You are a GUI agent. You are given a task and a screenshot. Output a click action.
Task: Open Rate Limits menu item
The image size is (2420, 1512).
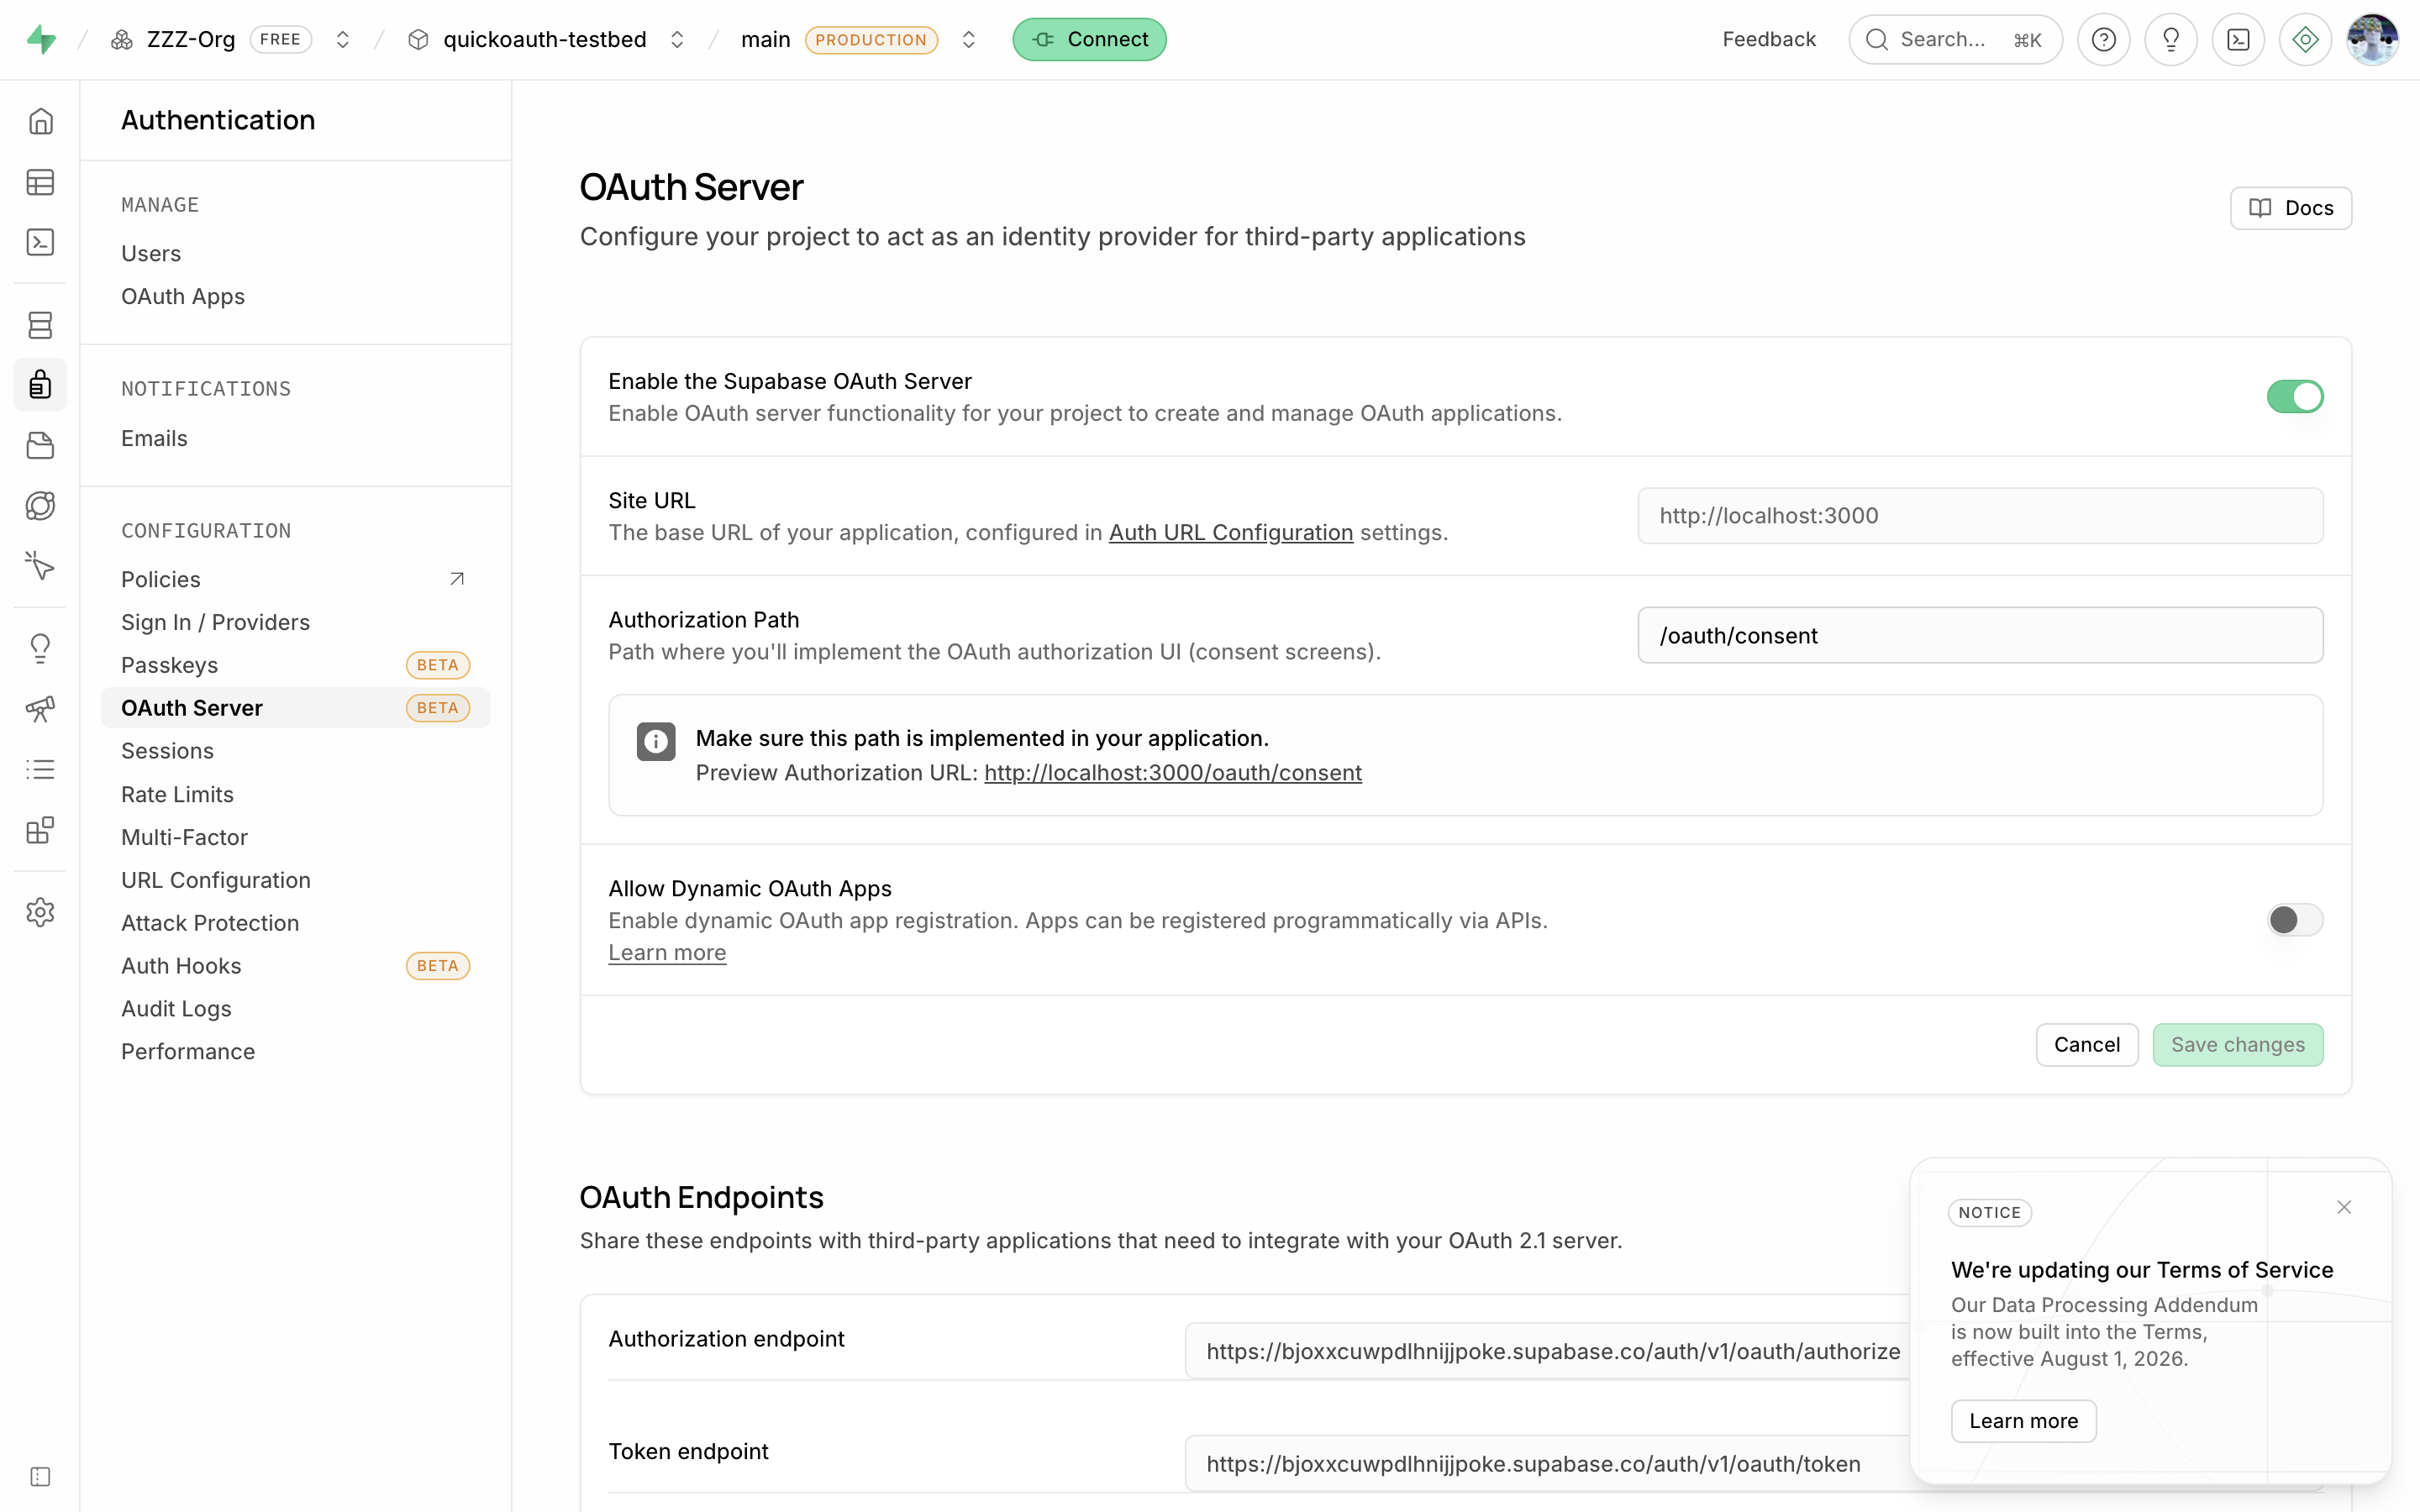point(296,794)
